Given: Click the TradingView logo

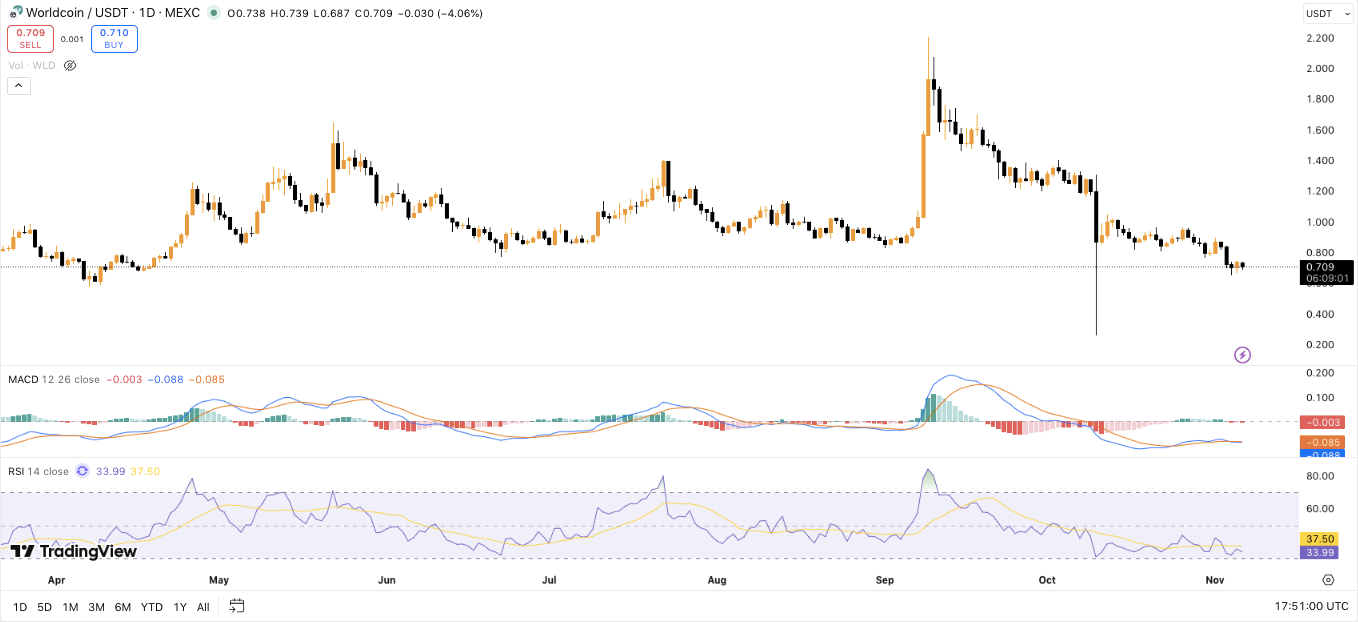Looking at the screenshot, I should coord(73,551).
